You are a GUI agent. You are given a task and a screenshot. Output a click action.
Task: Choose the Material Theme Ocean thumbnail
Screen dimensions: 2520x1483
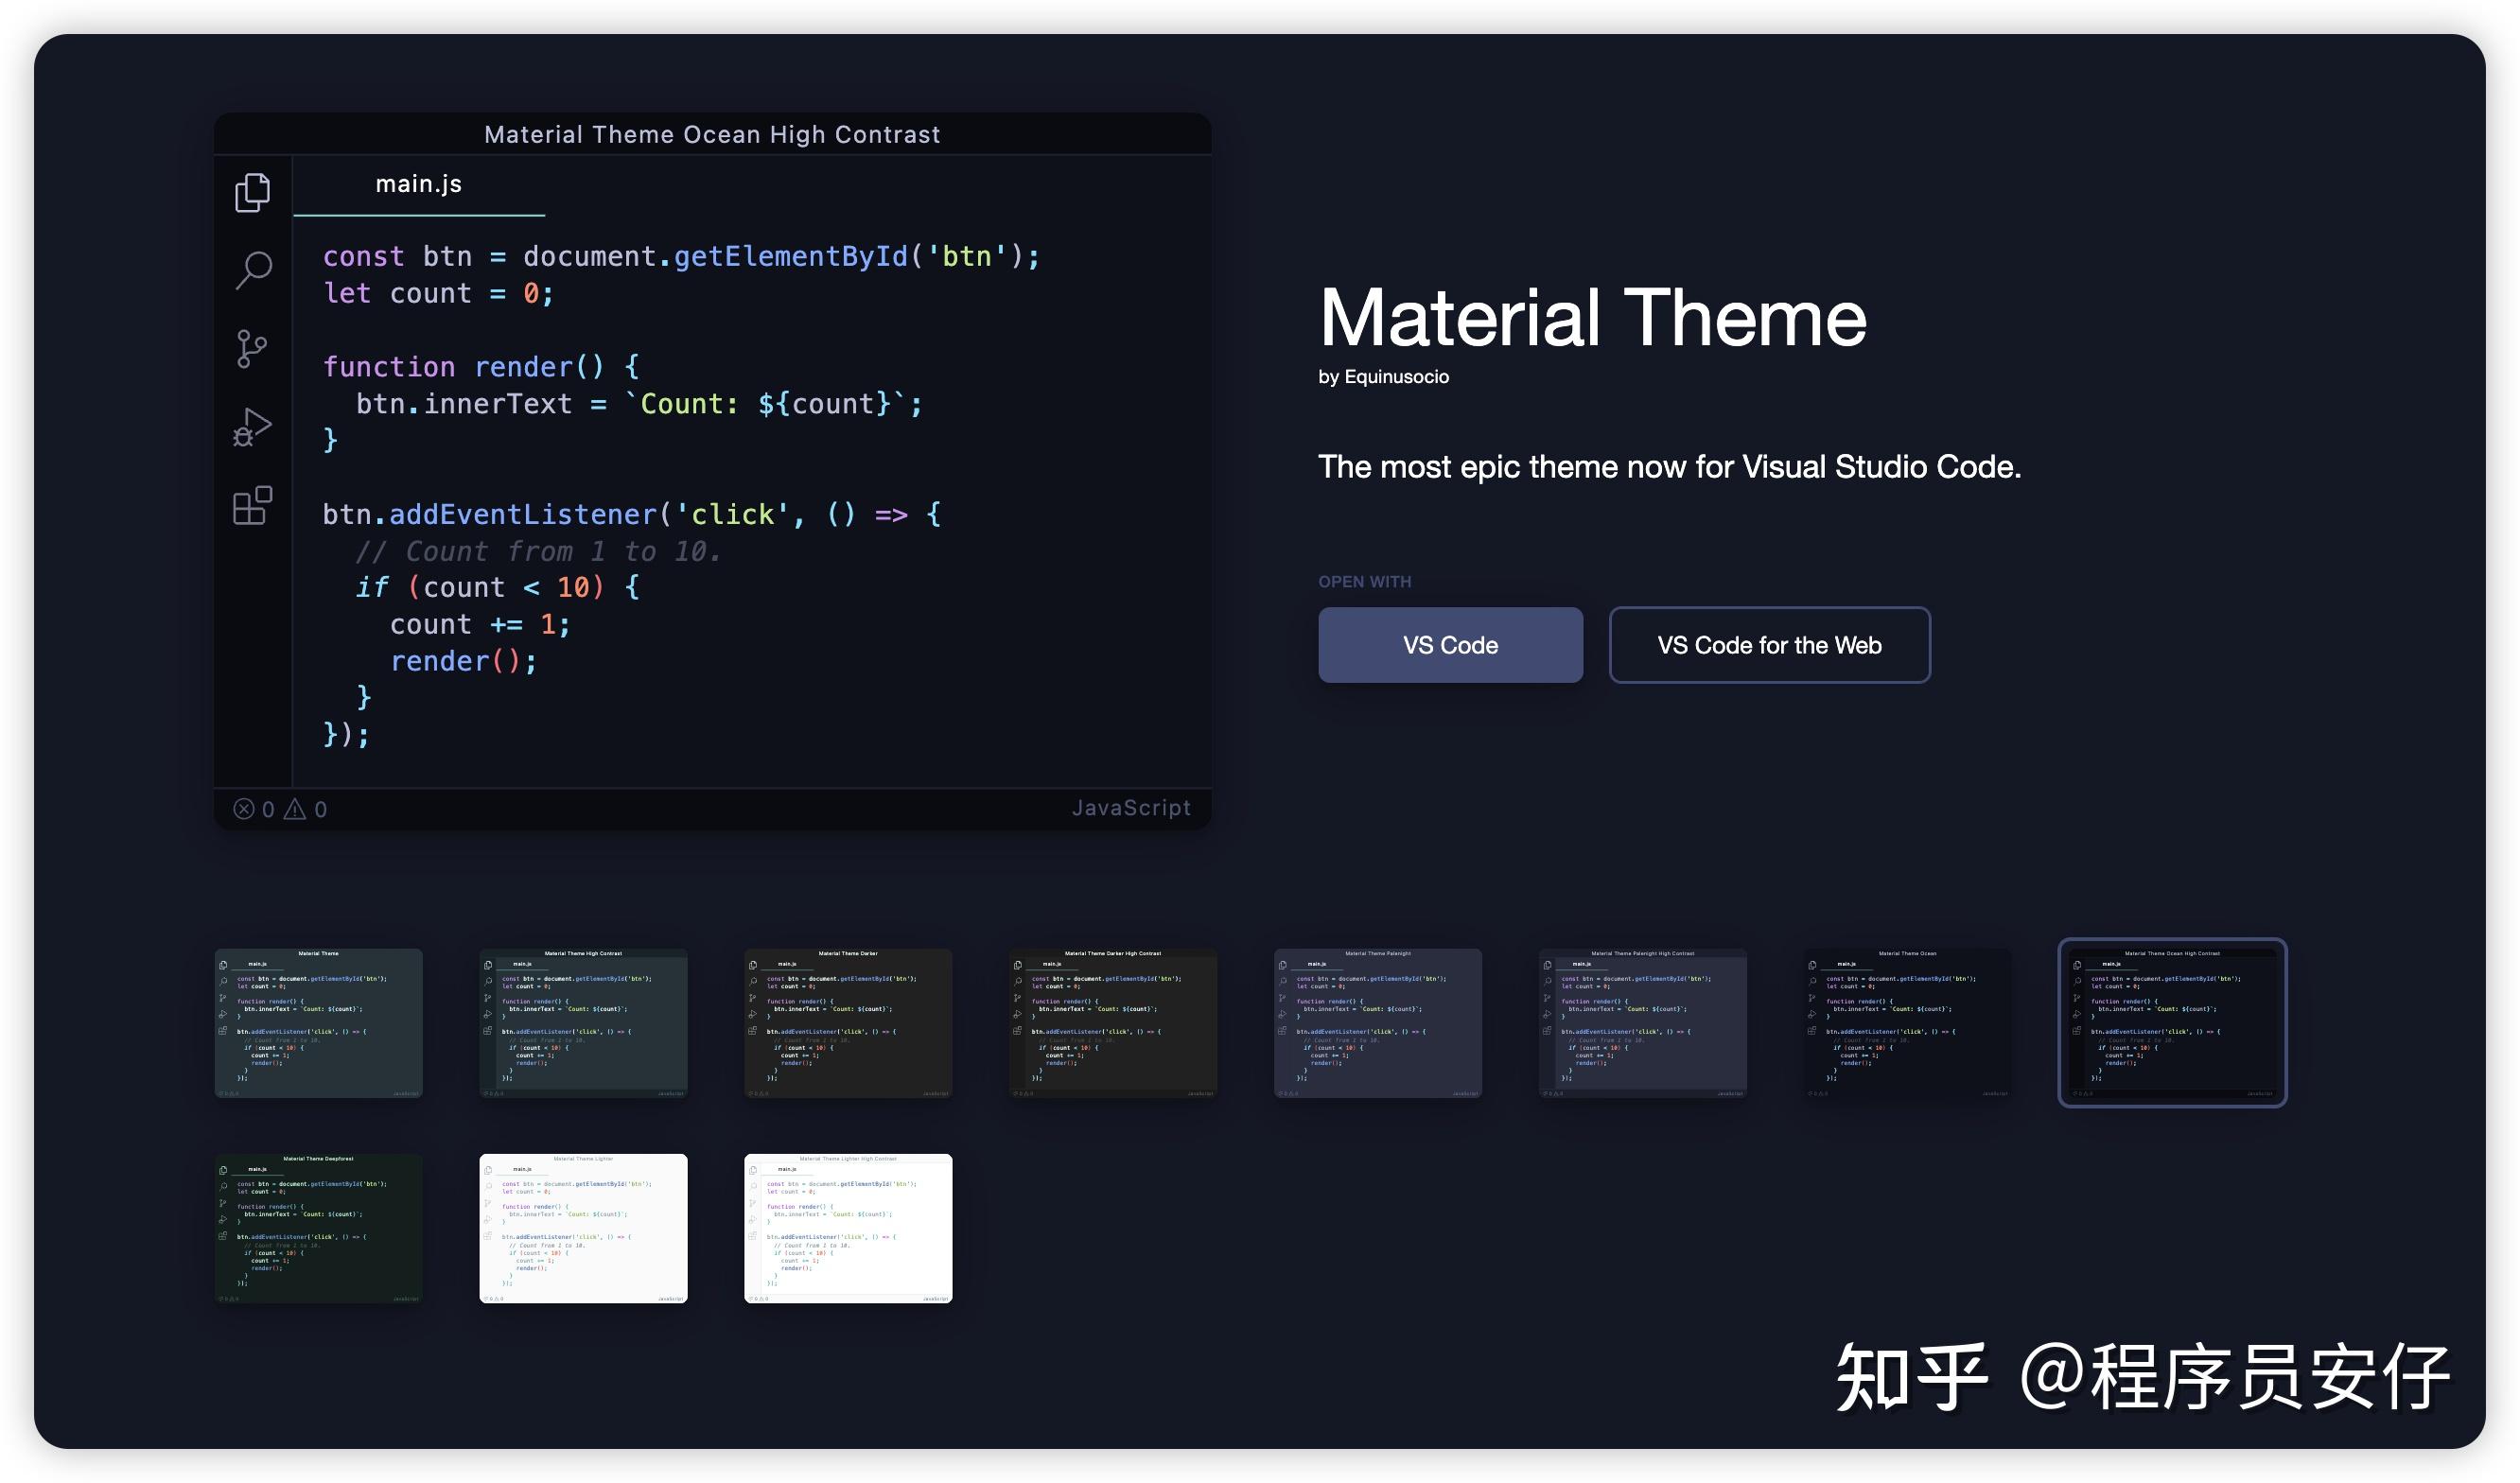click(x=1907, y=1022)
